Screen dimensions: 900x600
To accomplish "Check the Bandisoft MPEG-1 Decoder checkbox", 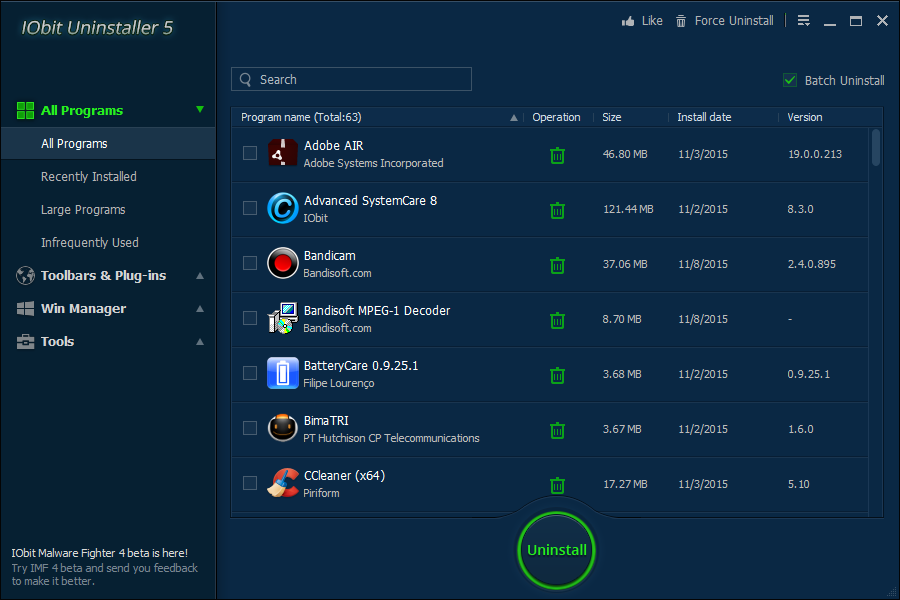I will tap(250, 318).
